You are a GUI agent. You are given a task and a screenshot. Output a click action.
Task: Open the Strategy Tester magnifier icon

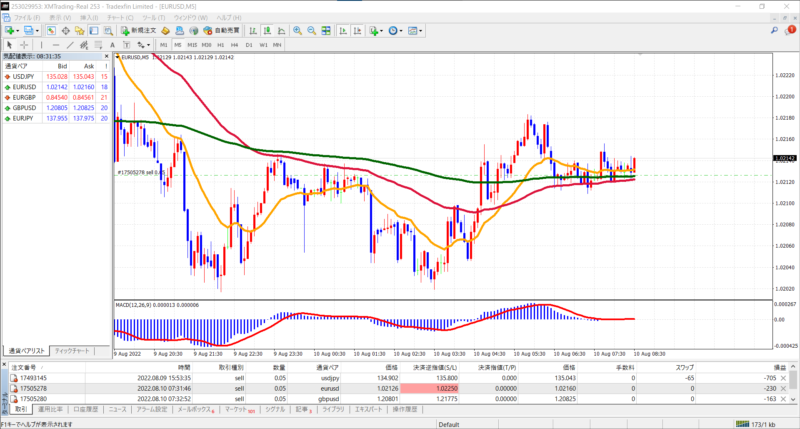[108, 31]
